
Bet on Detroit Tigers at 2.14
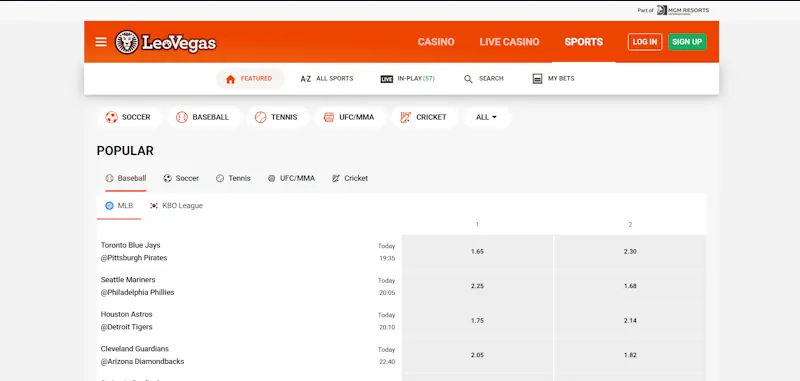(630, 321)
